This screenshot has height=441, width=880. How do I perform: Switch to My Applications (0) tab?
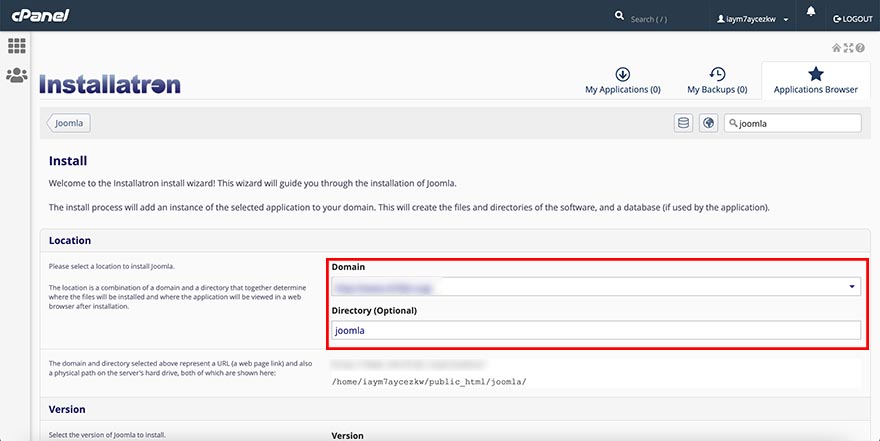(623, 81)
